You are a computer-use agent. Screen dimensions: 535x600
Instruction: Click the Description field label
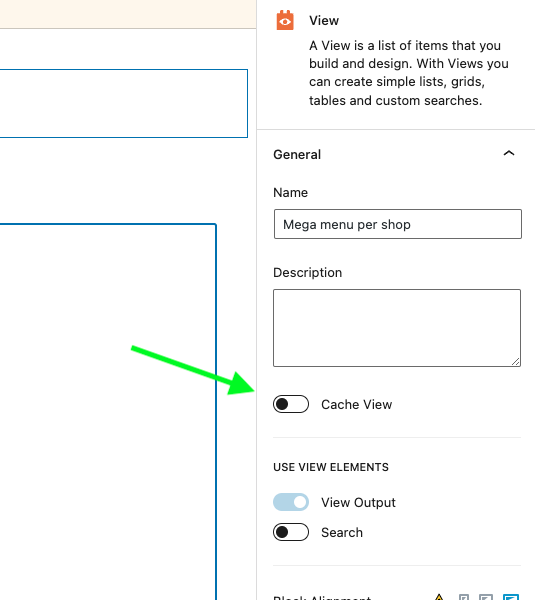click(x=308, y=272)
